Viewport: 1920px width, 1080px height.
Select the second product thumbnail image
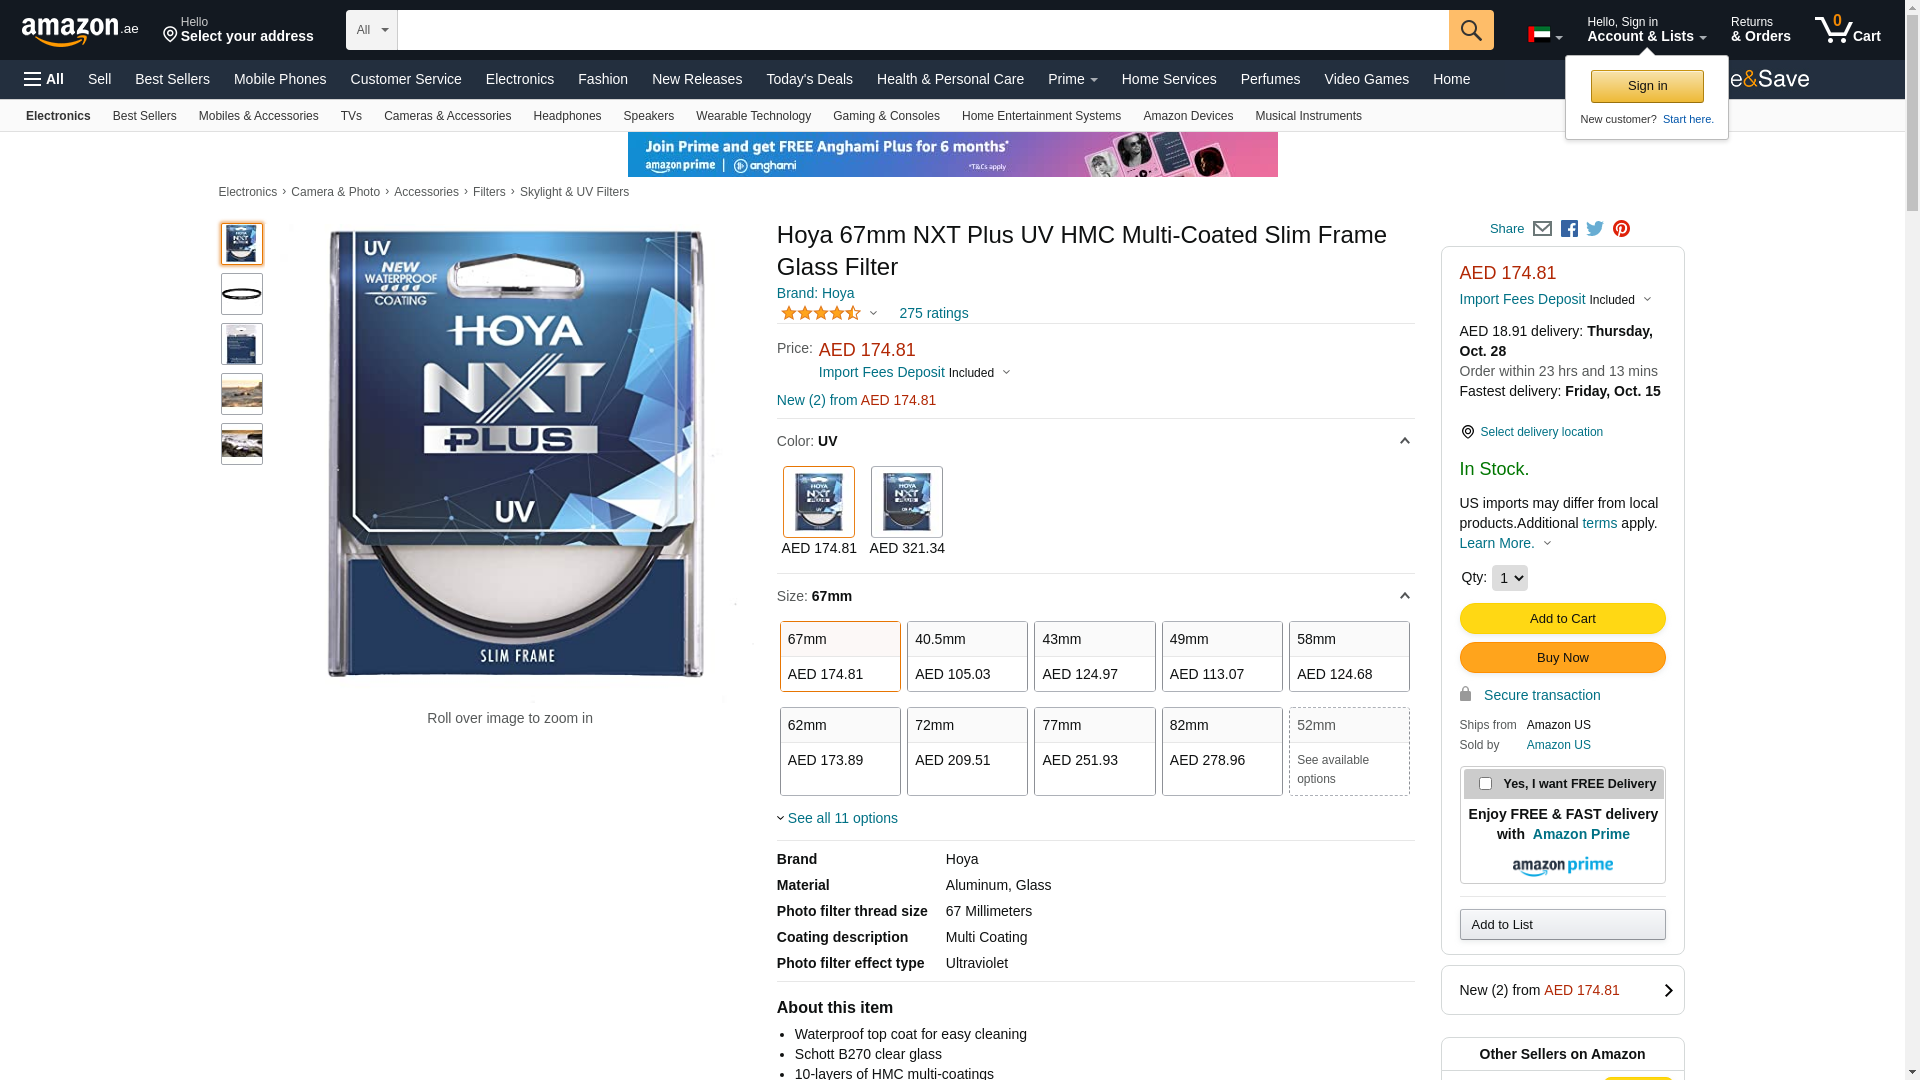click(242, 294)
